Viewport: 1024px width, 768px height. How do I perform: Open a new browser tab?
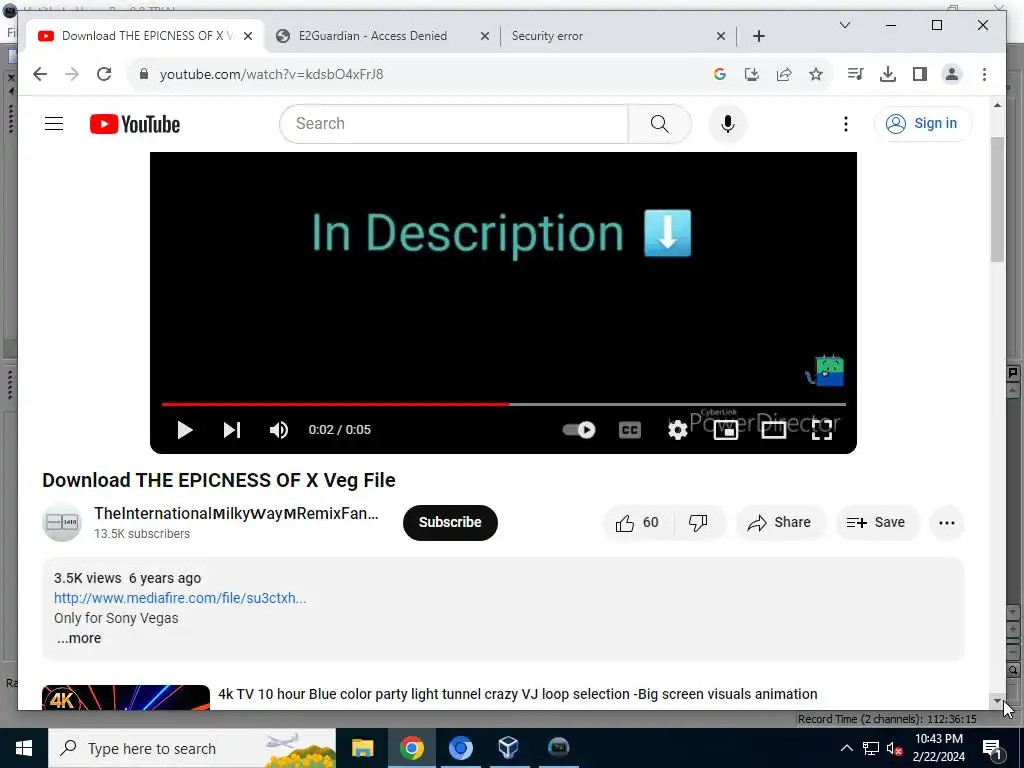point(758,36)
